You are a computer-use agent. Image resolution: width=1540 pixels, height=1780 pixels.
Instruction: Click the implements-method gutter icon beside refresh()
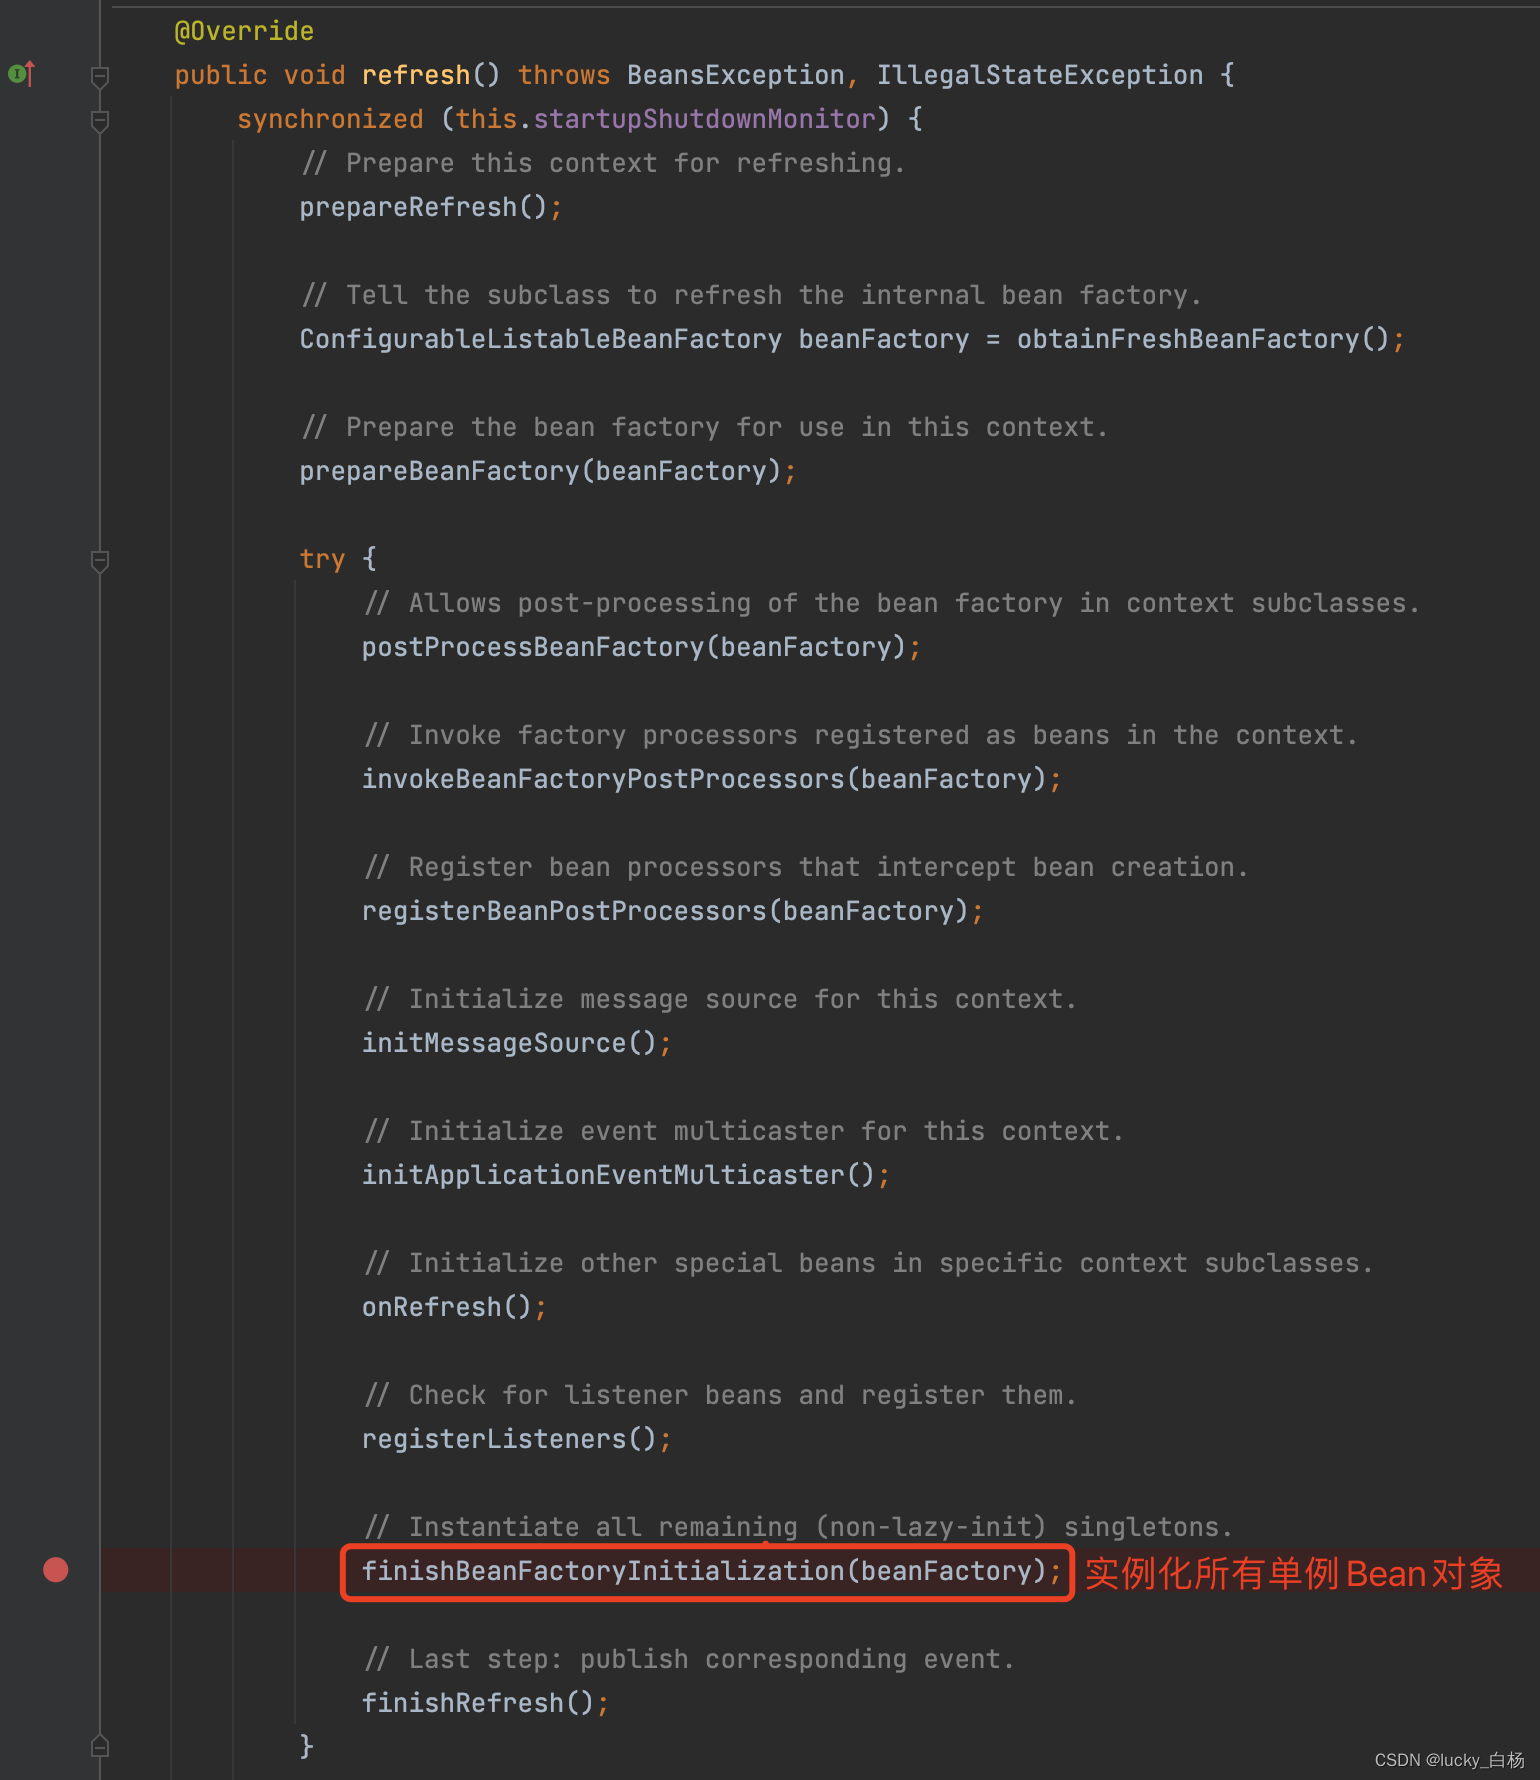21,74
